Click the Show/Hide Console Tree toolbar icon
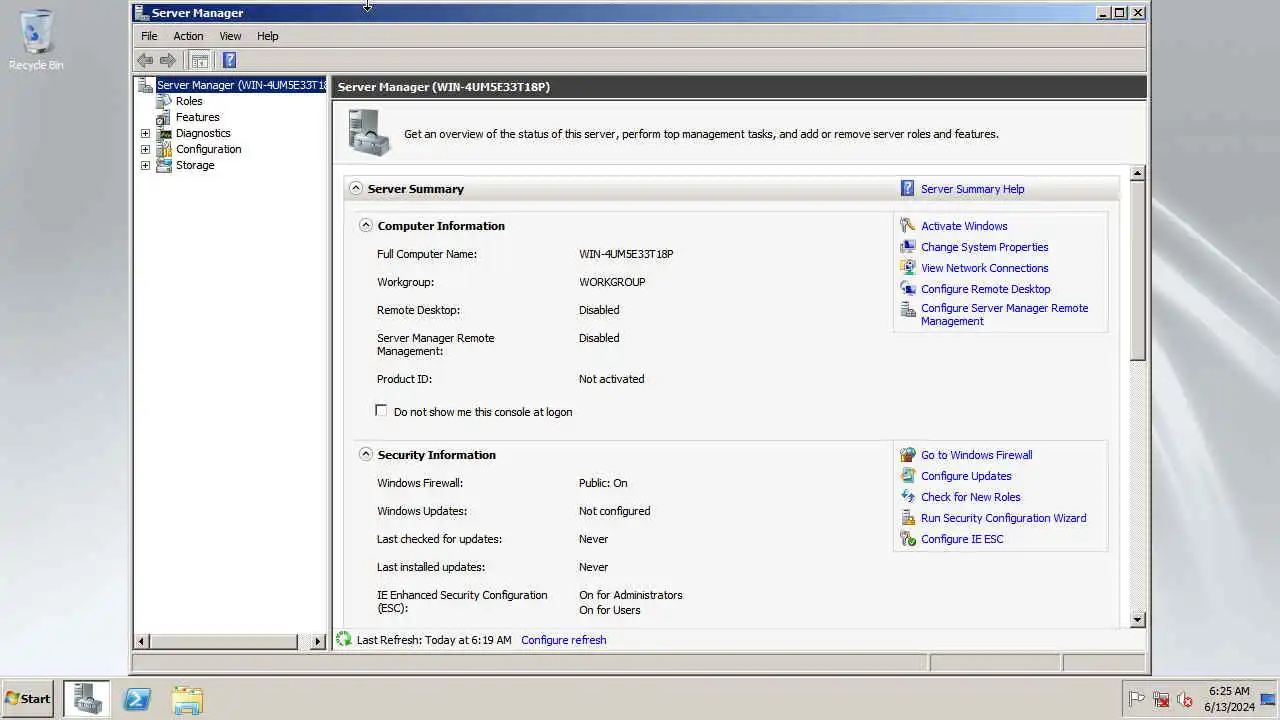The image size is (1280, 720). point(200,60)
